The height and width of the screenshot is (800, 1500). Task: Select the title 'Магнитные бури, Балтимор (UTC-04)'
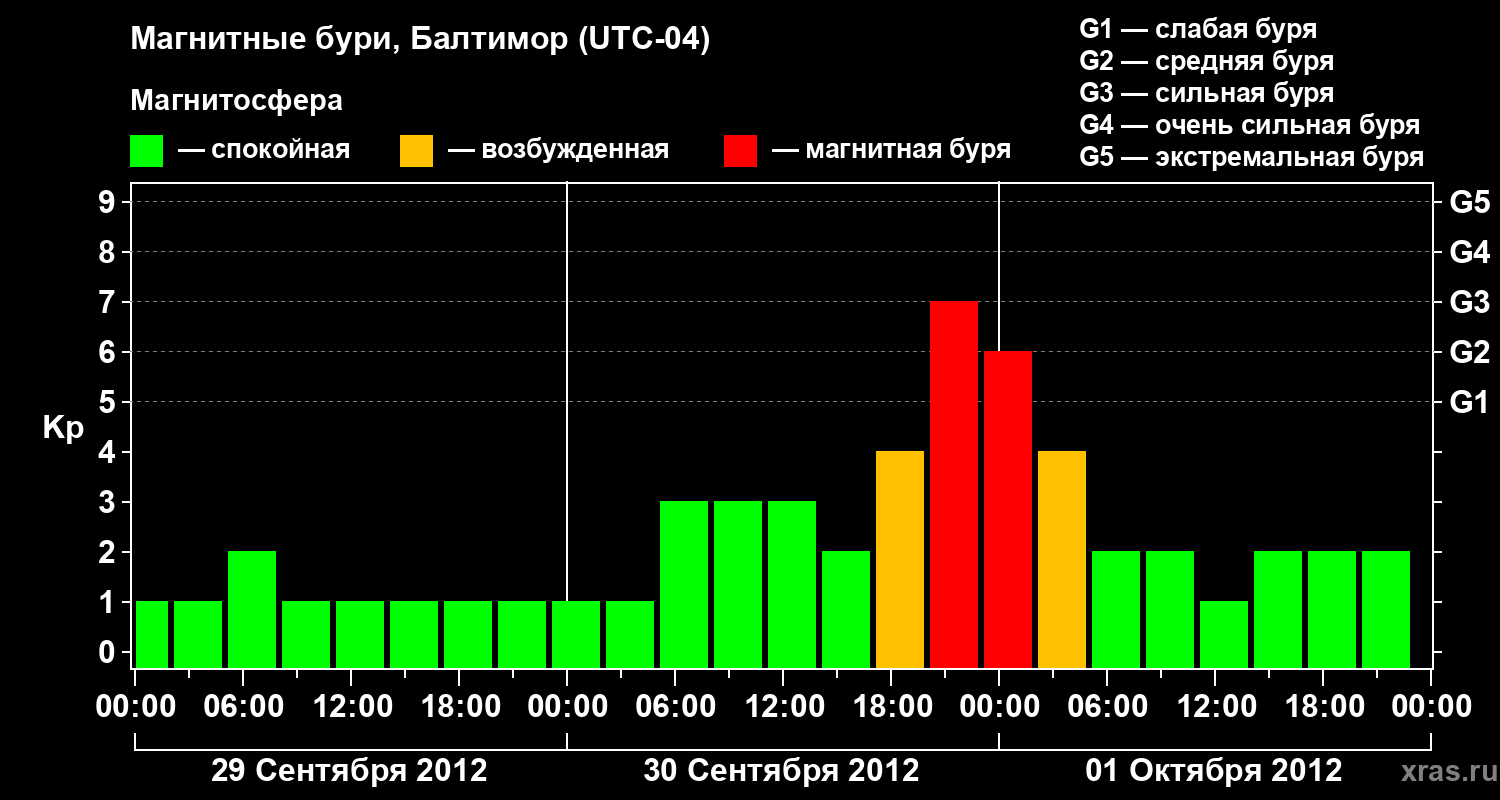point(420,41)
